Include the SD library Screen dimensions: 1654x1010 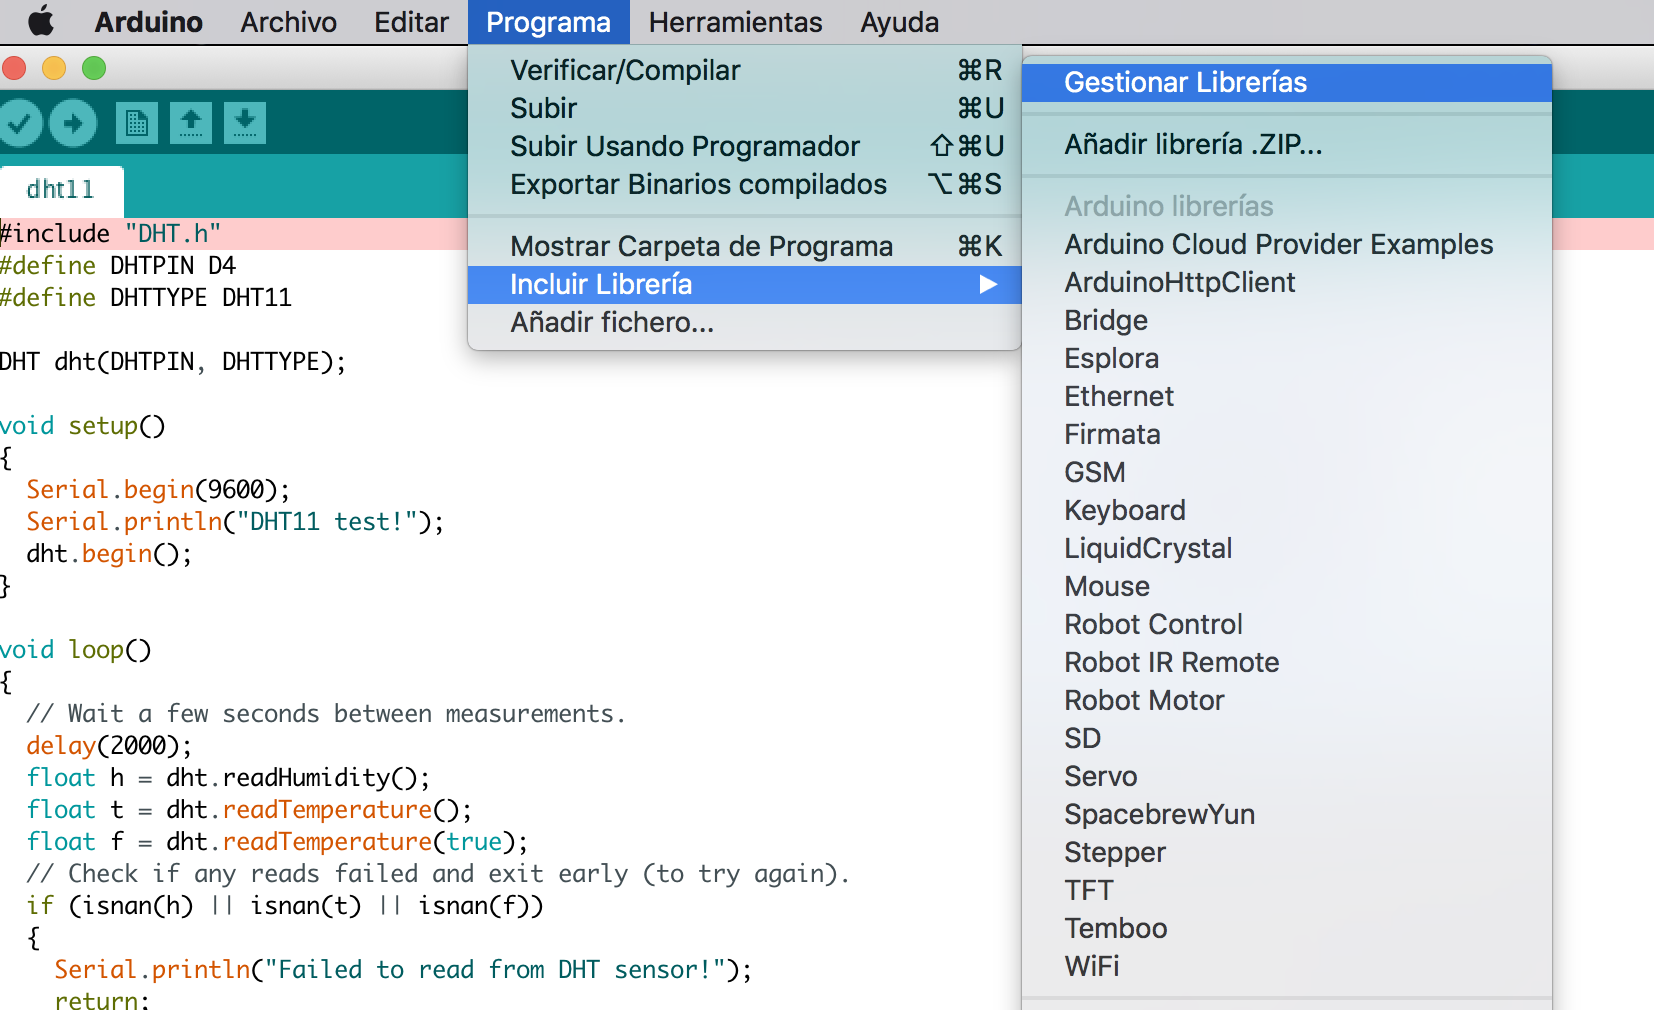pyautogui.click(x=1287, y=738)
